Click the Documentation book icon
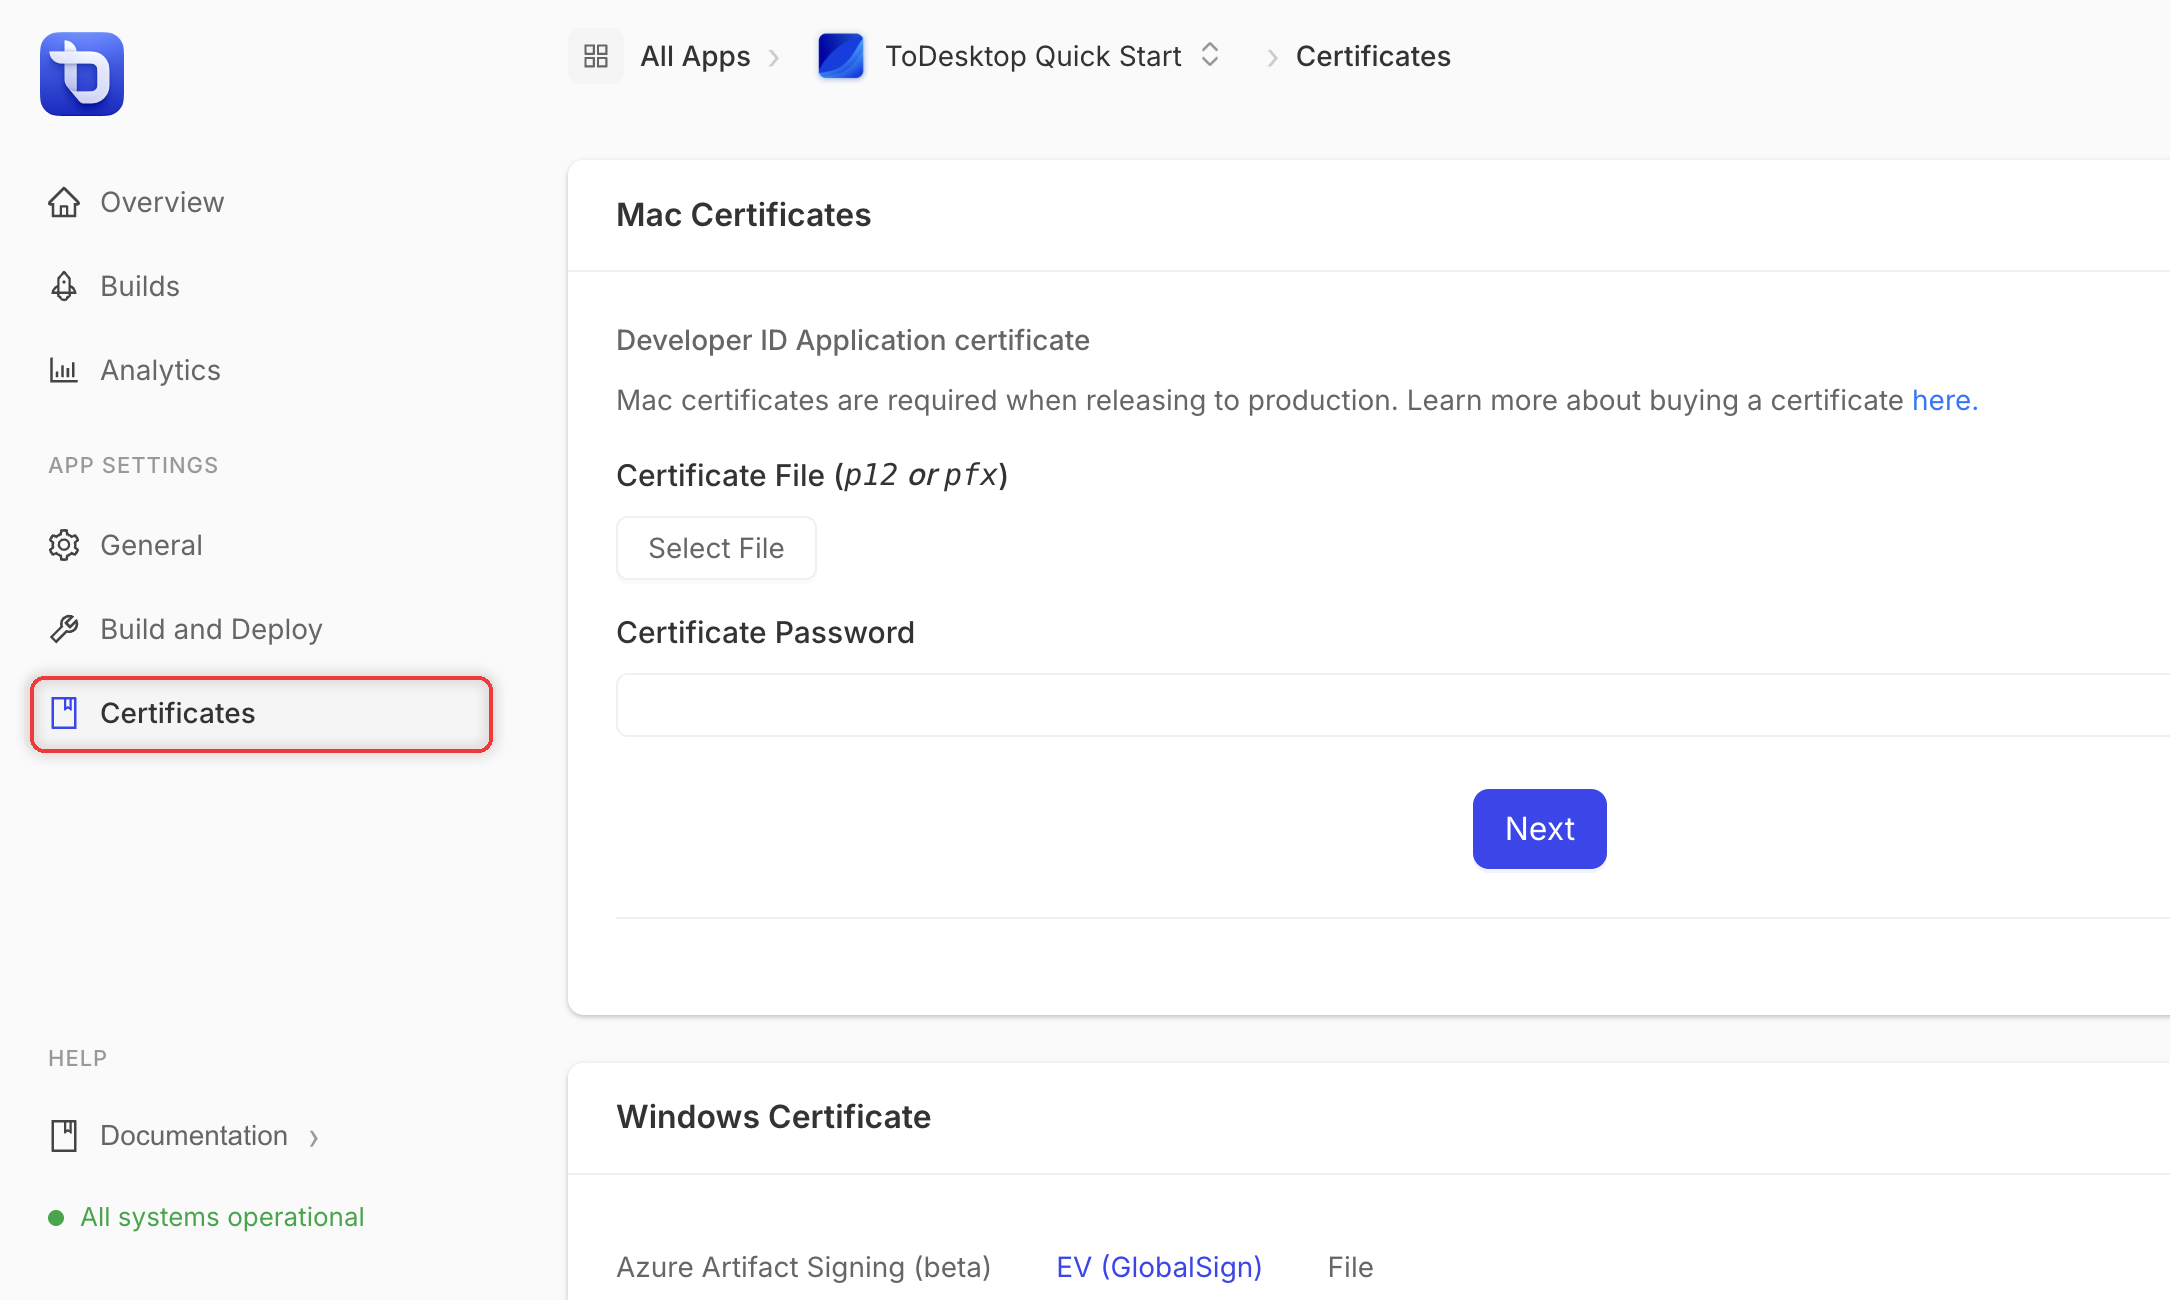Screen dimensions: 2170x1300 tap(64, 1136)
